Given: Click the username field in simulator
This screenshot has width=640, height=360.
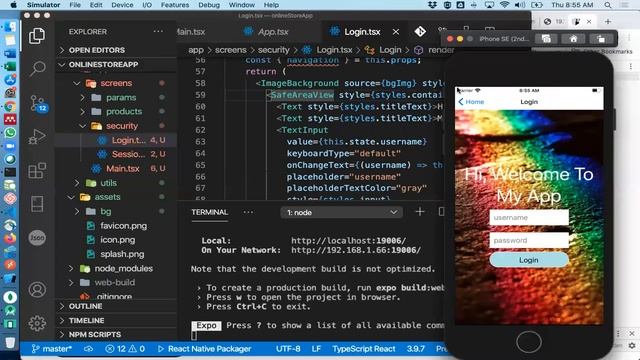Looking at the screenshot, I should tap(529, 218).
